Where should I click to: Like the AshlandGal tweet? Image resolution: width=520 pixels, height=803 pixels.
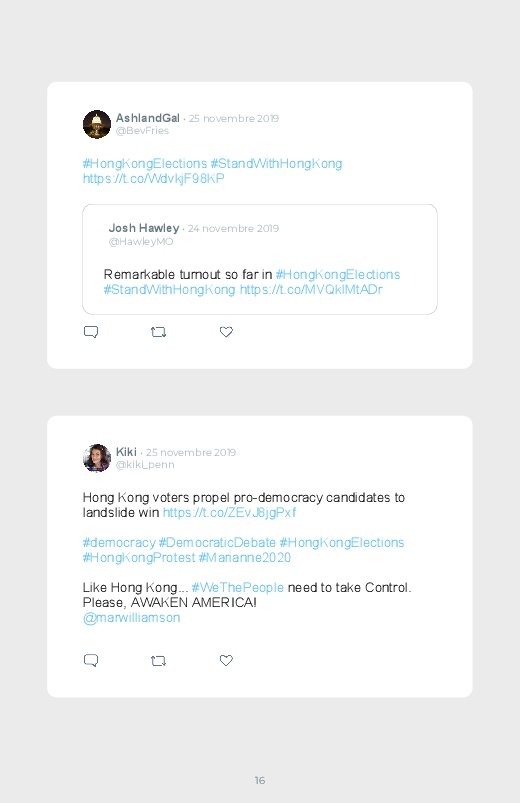pos(226,332)
